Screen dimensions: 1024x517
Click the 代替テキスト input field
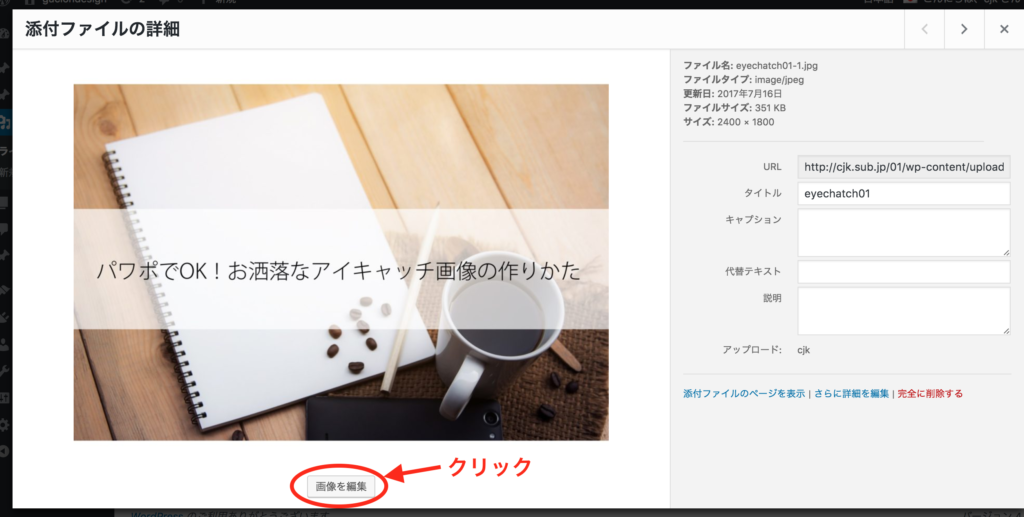pyautogui.click(x=903, y=272)
